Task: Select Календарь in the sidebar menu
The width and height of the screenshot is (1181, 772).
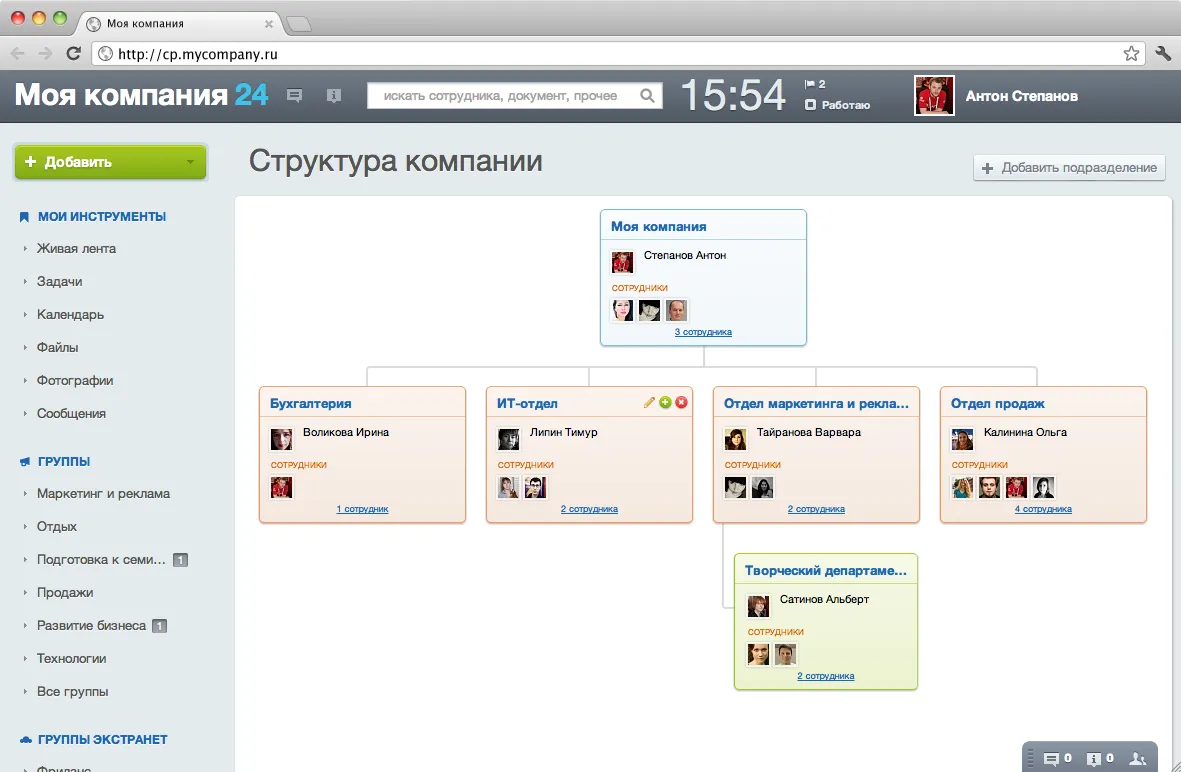Action: click(x=70, y=314)
